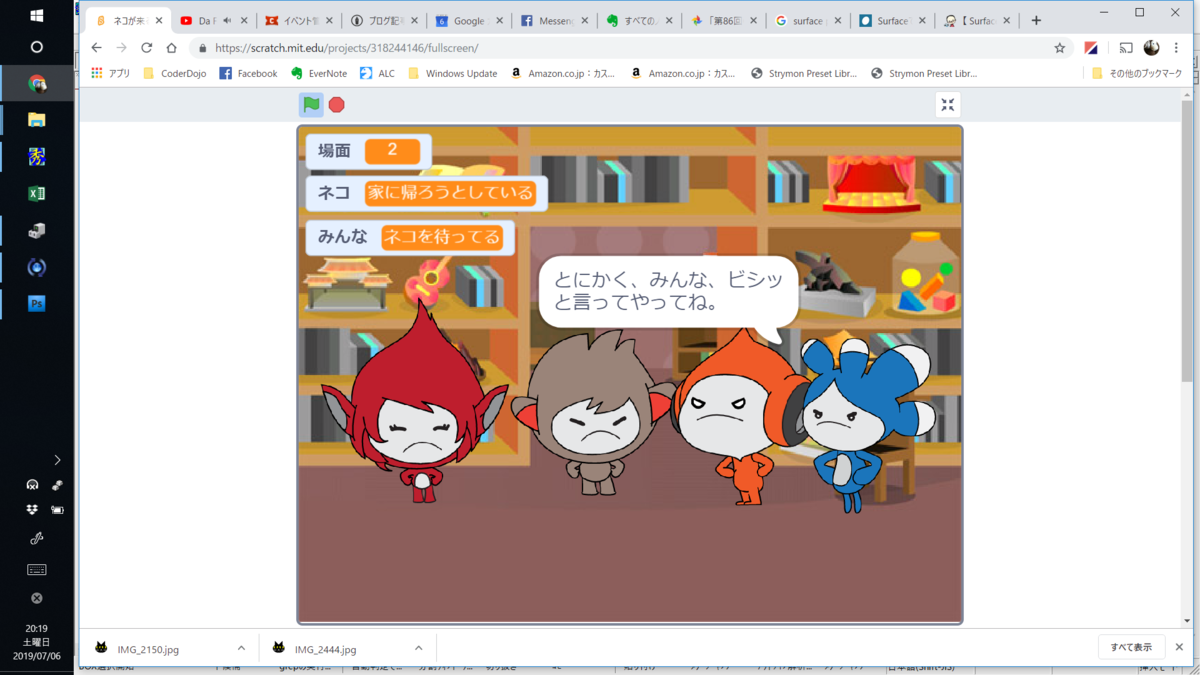
Task: Exit full screen mode in Scratch
Action: [x=947, y=104]
